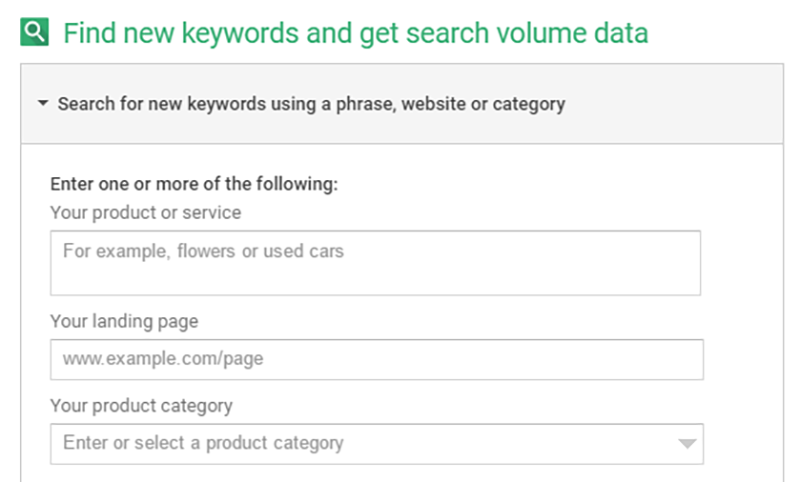800x482 pixels.
Task: Click the blank middle of the product category combo box
Action: coord(510,444)
